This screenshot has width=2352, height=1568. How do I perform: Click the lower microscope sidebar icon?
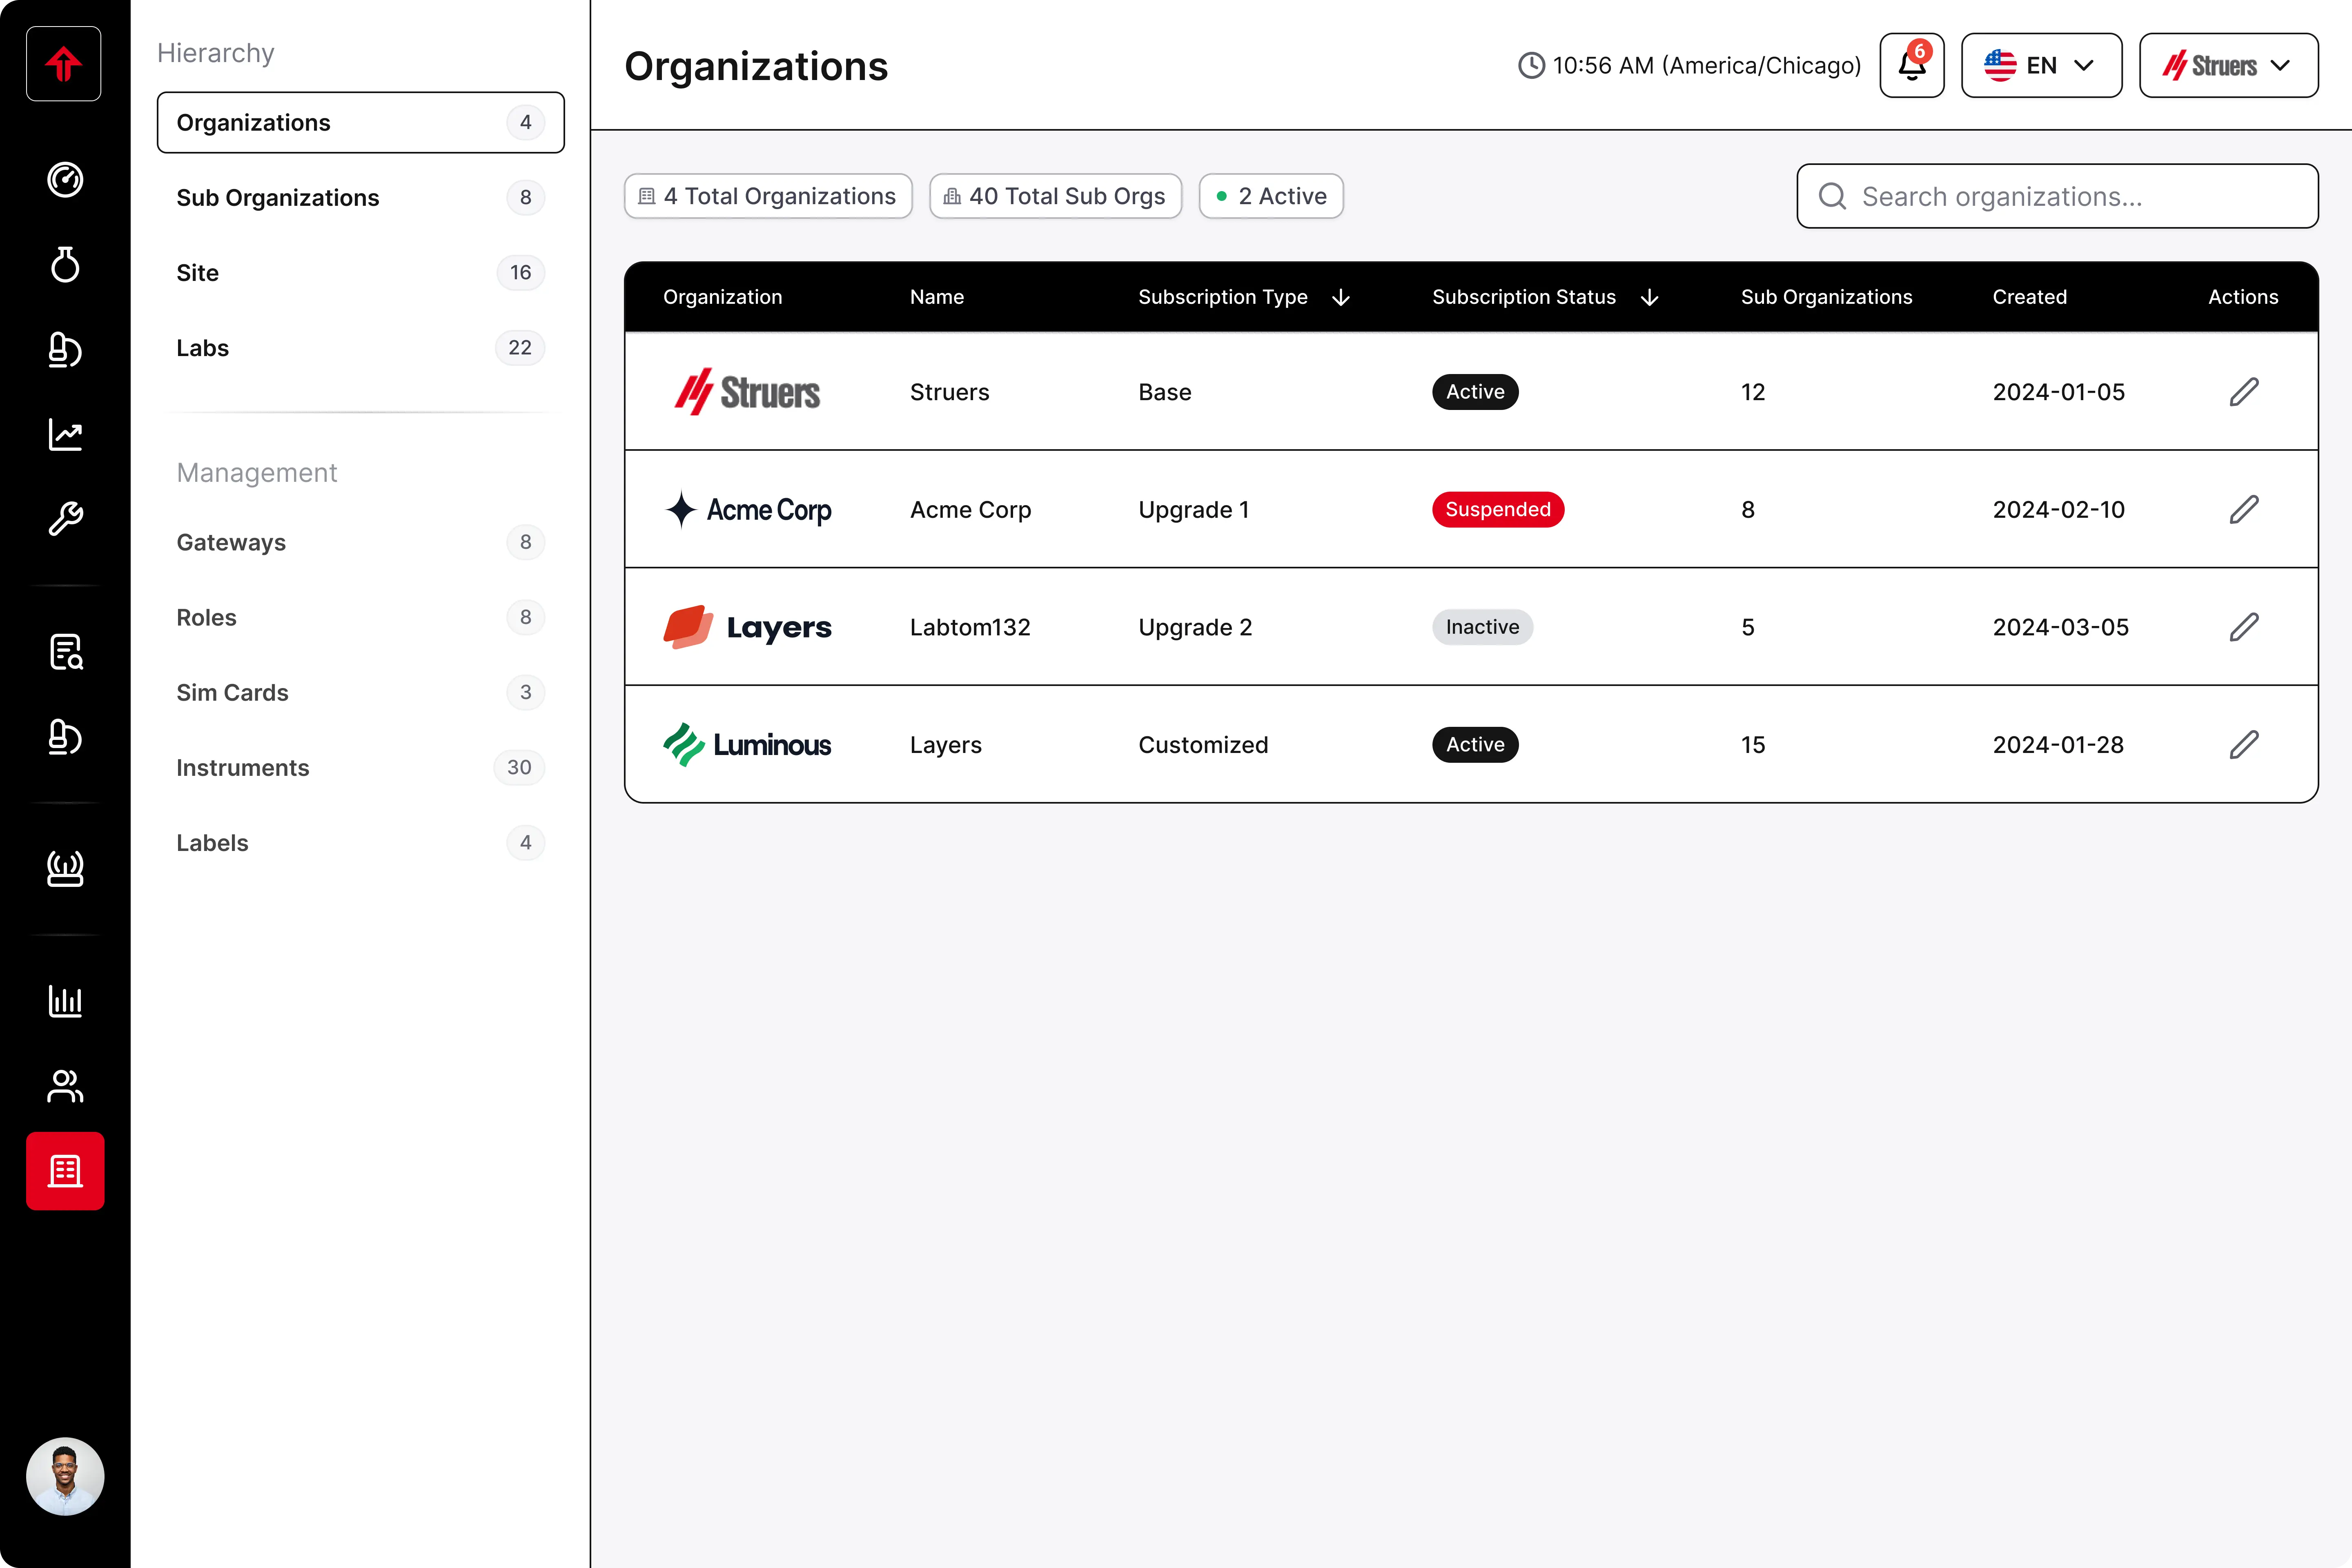[x=65, y=737]
